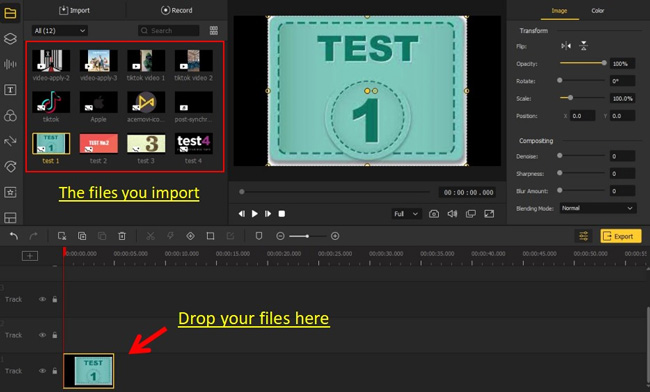Screen dimensions: 650x392
Task: Open timeline settings sliders icon
Action: click(x=583, y=236)
